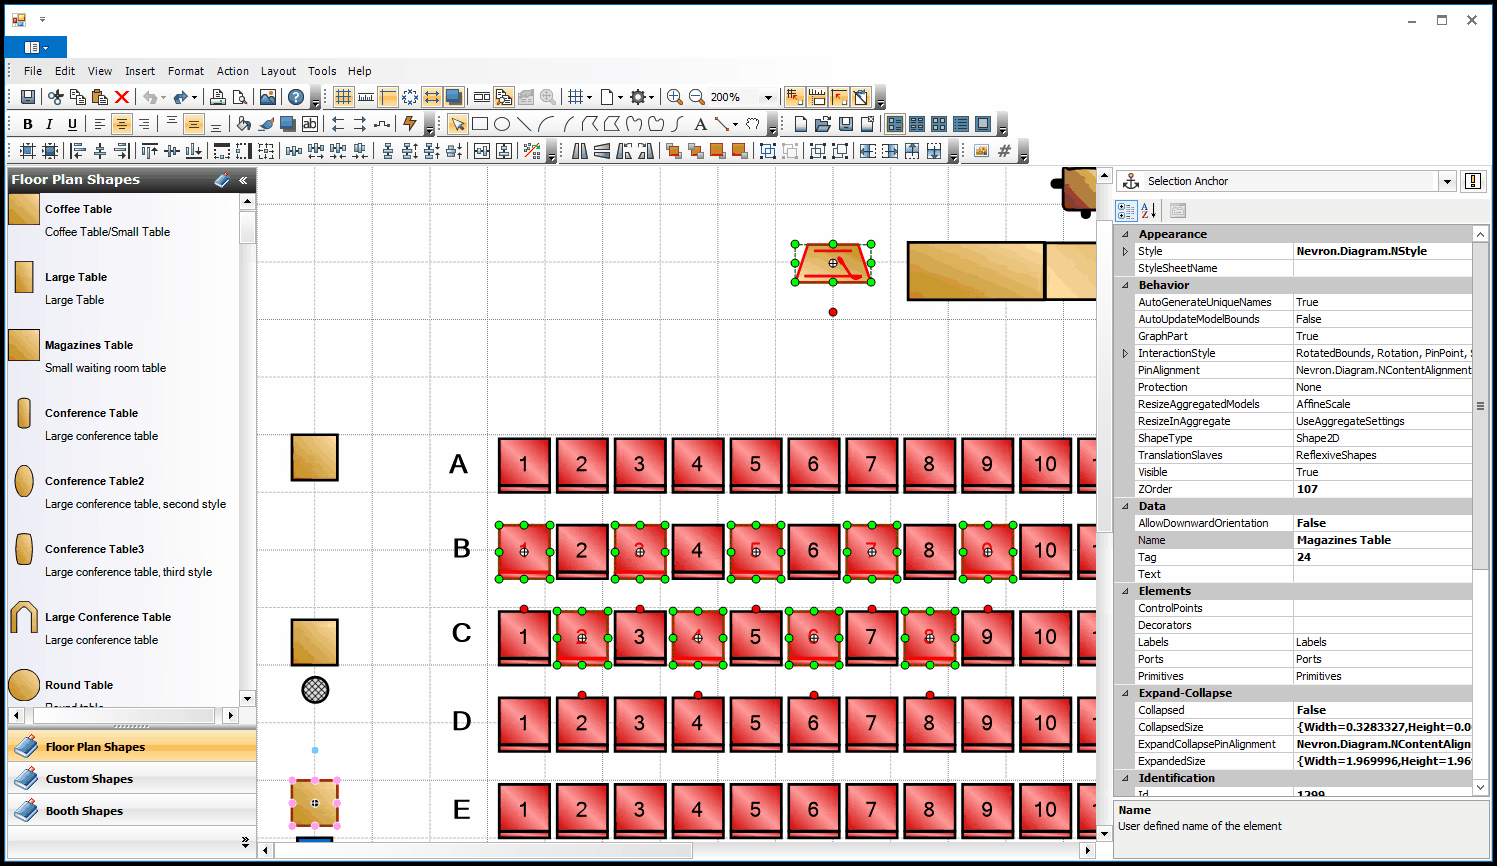Screen dimensions: 1497x866
Task: Select the Ellipse drawing tool
Action: pyautogui.click(x=502, y=124)
